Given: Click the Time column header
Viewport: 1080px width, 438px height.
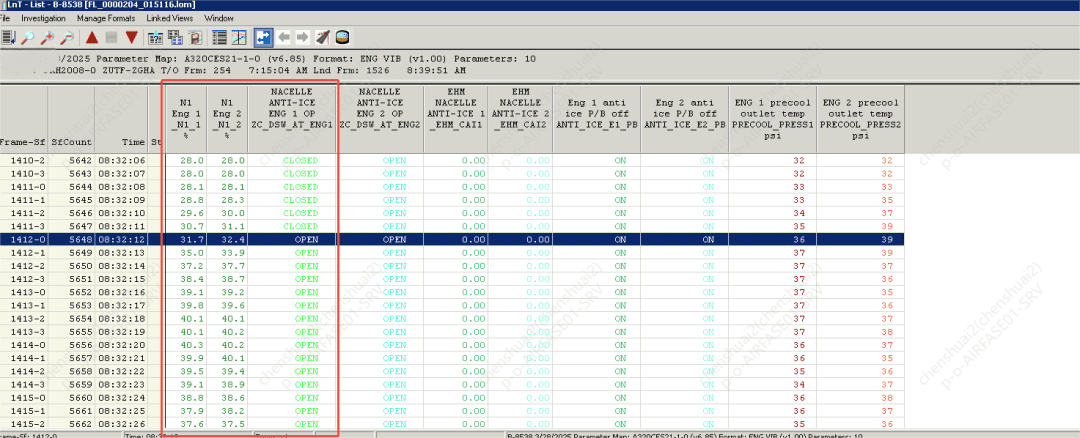Looking at the screenshot, I should coord(133,143).
